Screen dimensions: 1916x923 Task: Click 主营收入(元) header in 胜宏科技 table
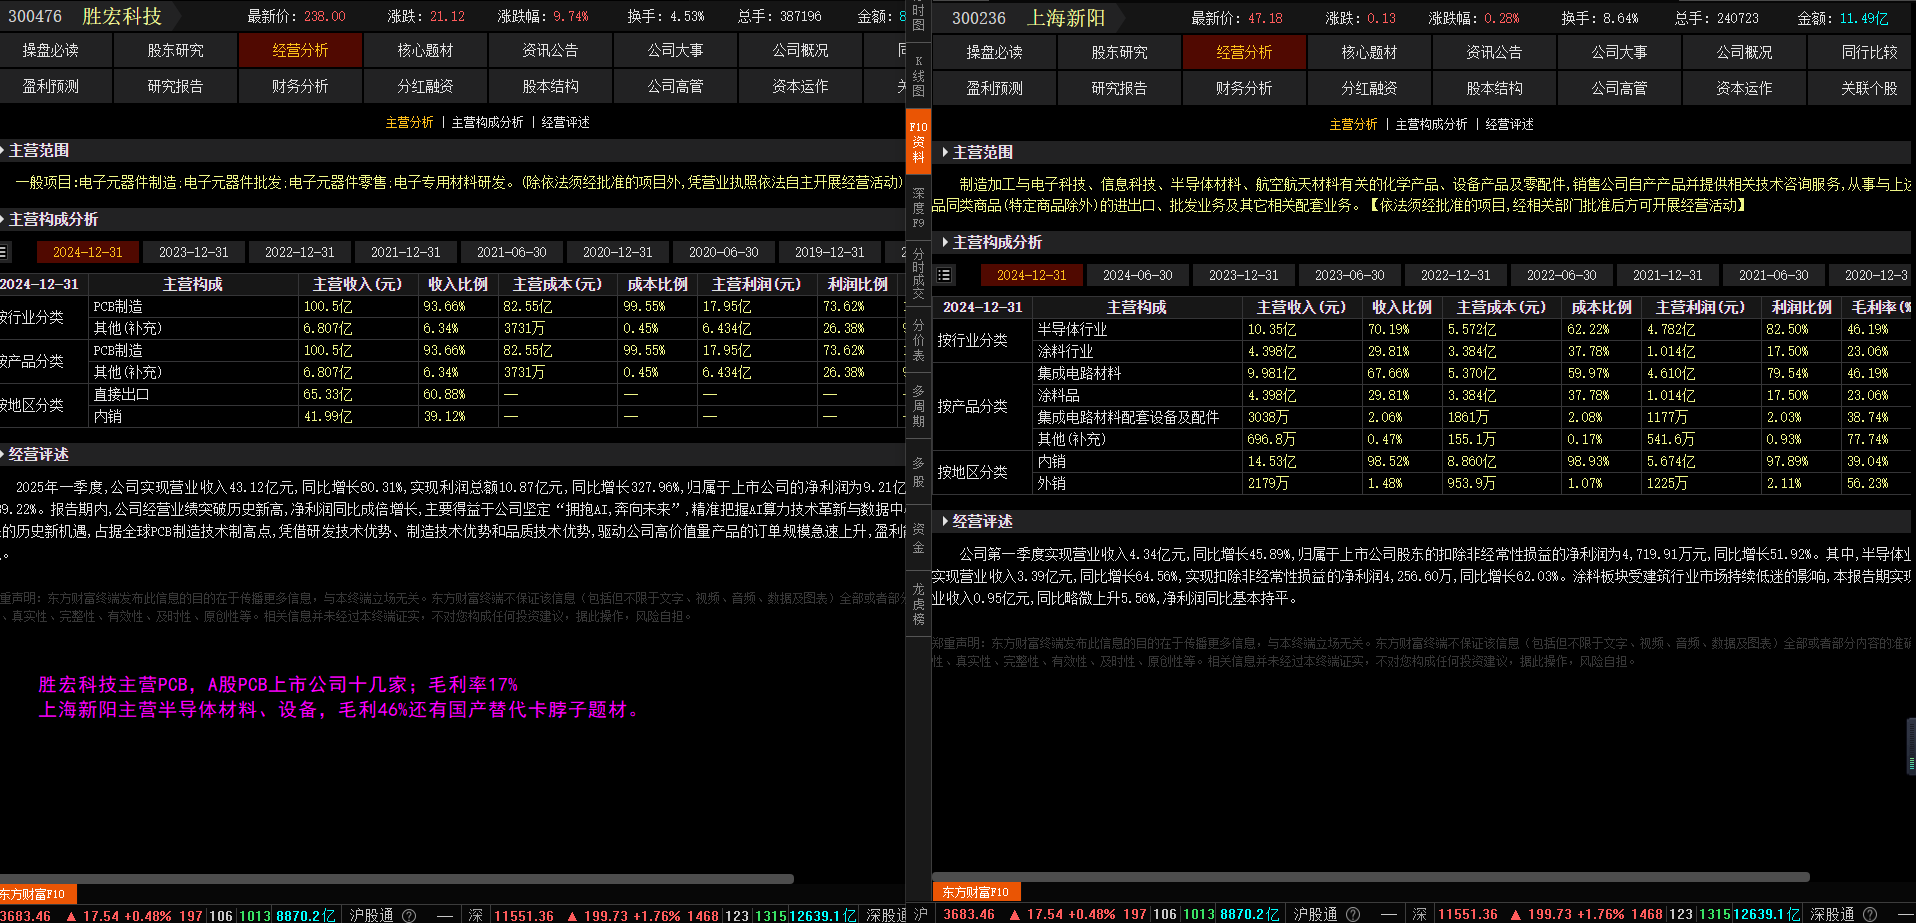358,284
